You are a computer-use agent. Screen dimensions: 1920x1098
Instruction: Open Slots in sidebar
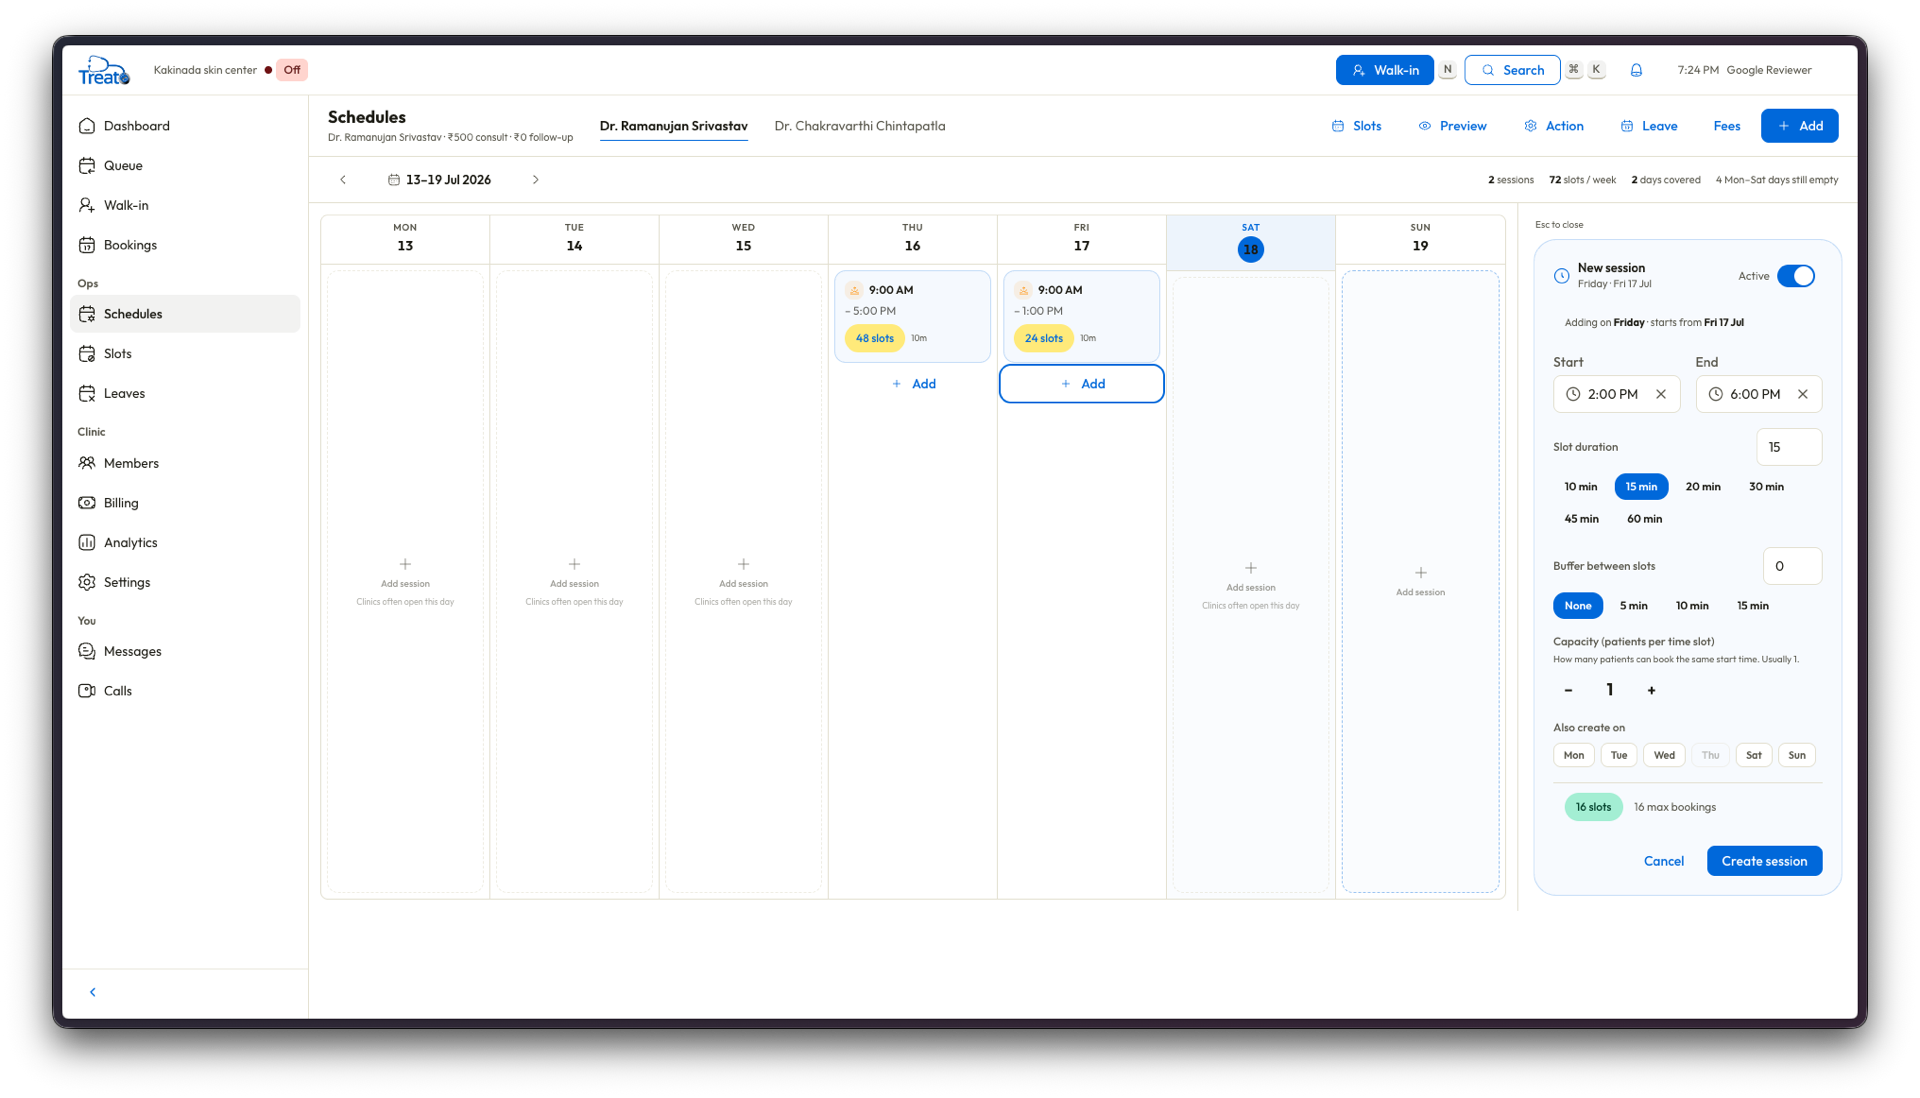pyautogui.click(x=185, y=354)
